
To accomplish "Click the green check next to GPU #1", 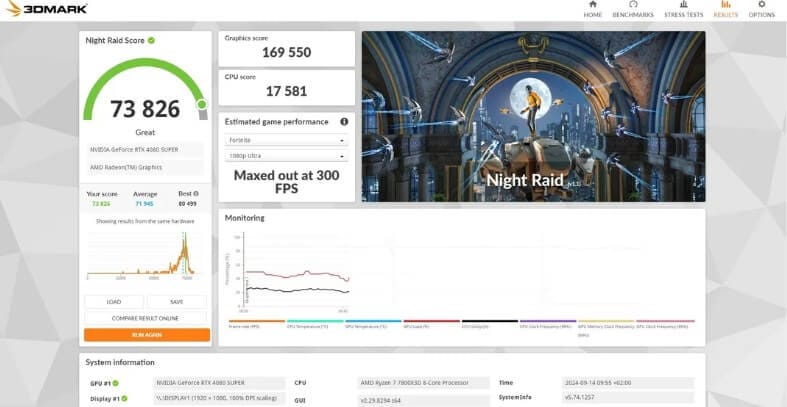I will point(115,383).
